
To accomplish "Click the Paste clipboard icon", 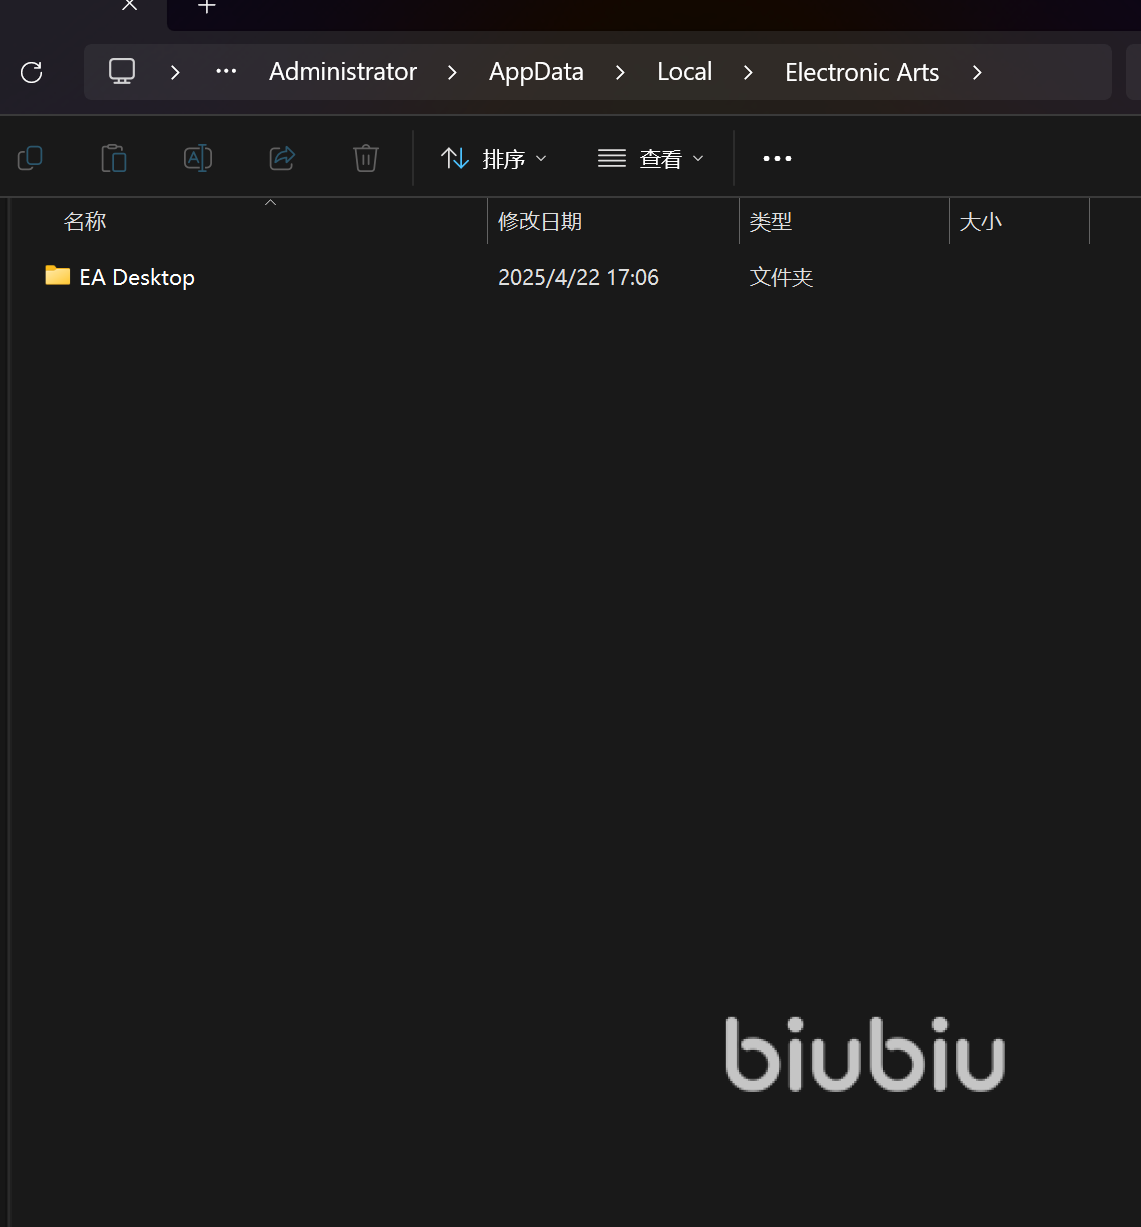I will pyautogui.click(x=114, y=158).
